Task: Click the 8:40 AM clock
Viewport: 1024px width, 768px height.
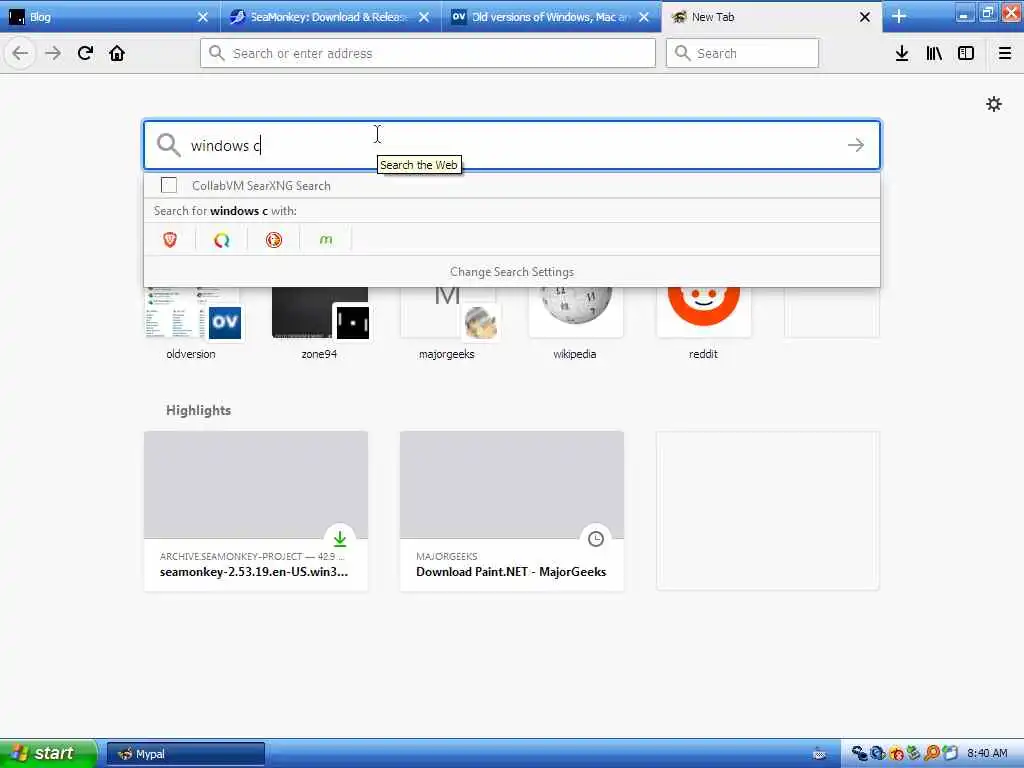Action: [x=987, y=754]
